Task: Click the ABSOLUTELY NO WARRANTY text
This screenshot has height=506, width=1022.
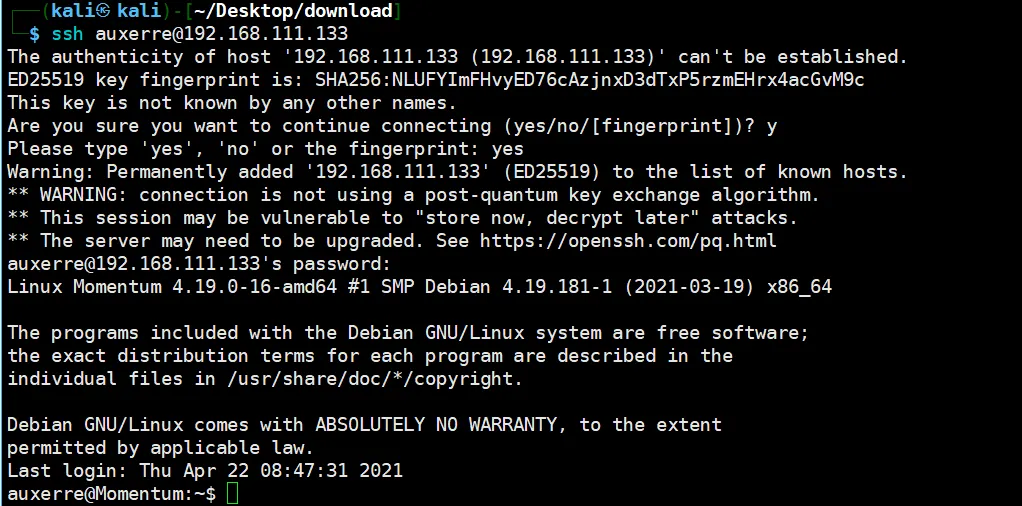Action: point(436,425)
